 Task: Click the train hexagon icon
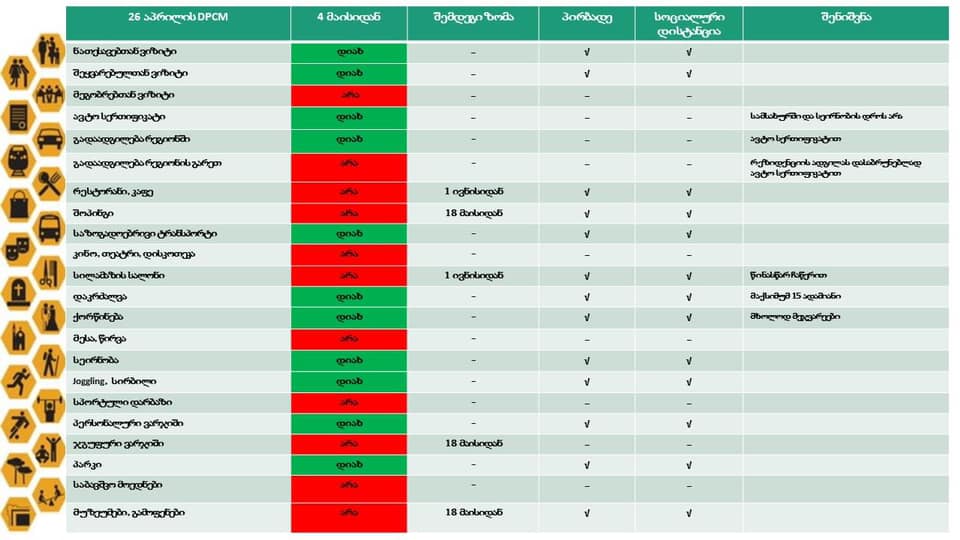point(19,161)
